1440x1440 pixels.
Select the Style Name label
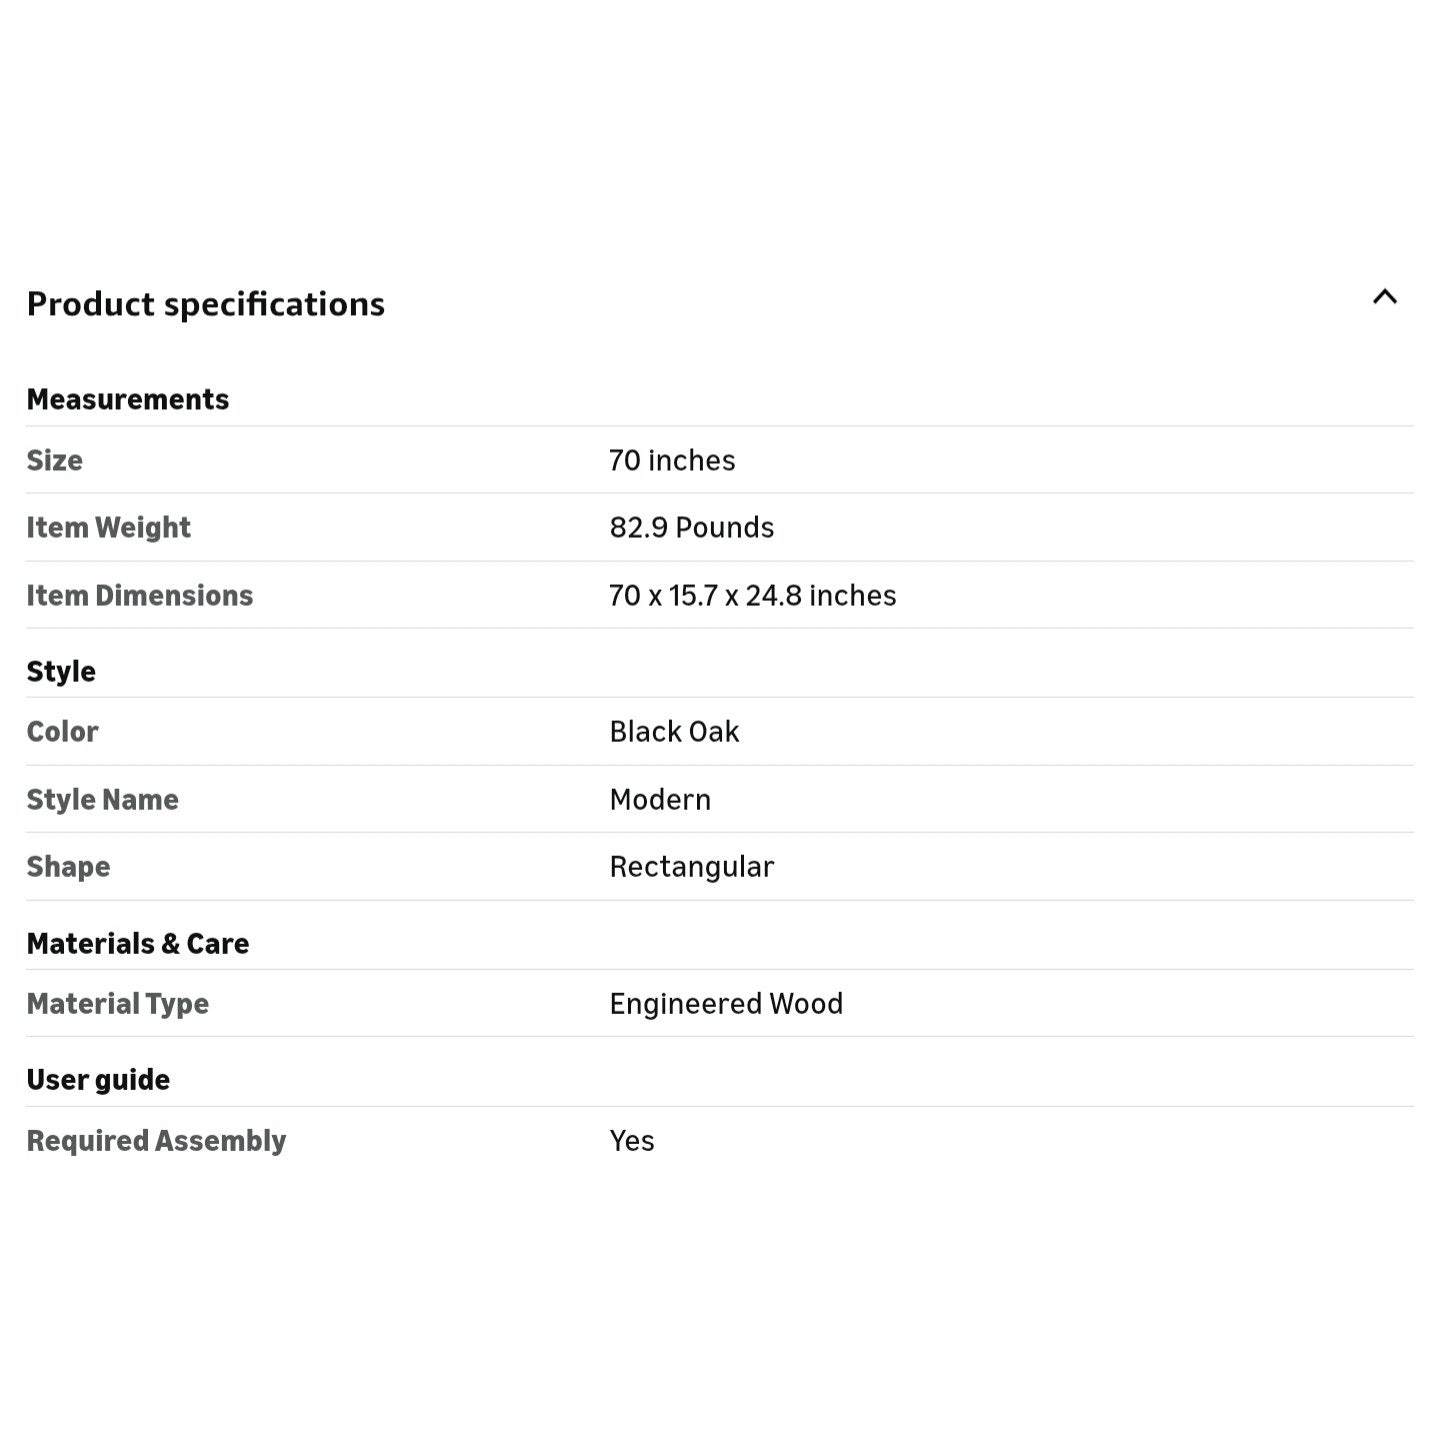[x=102, y=799]
